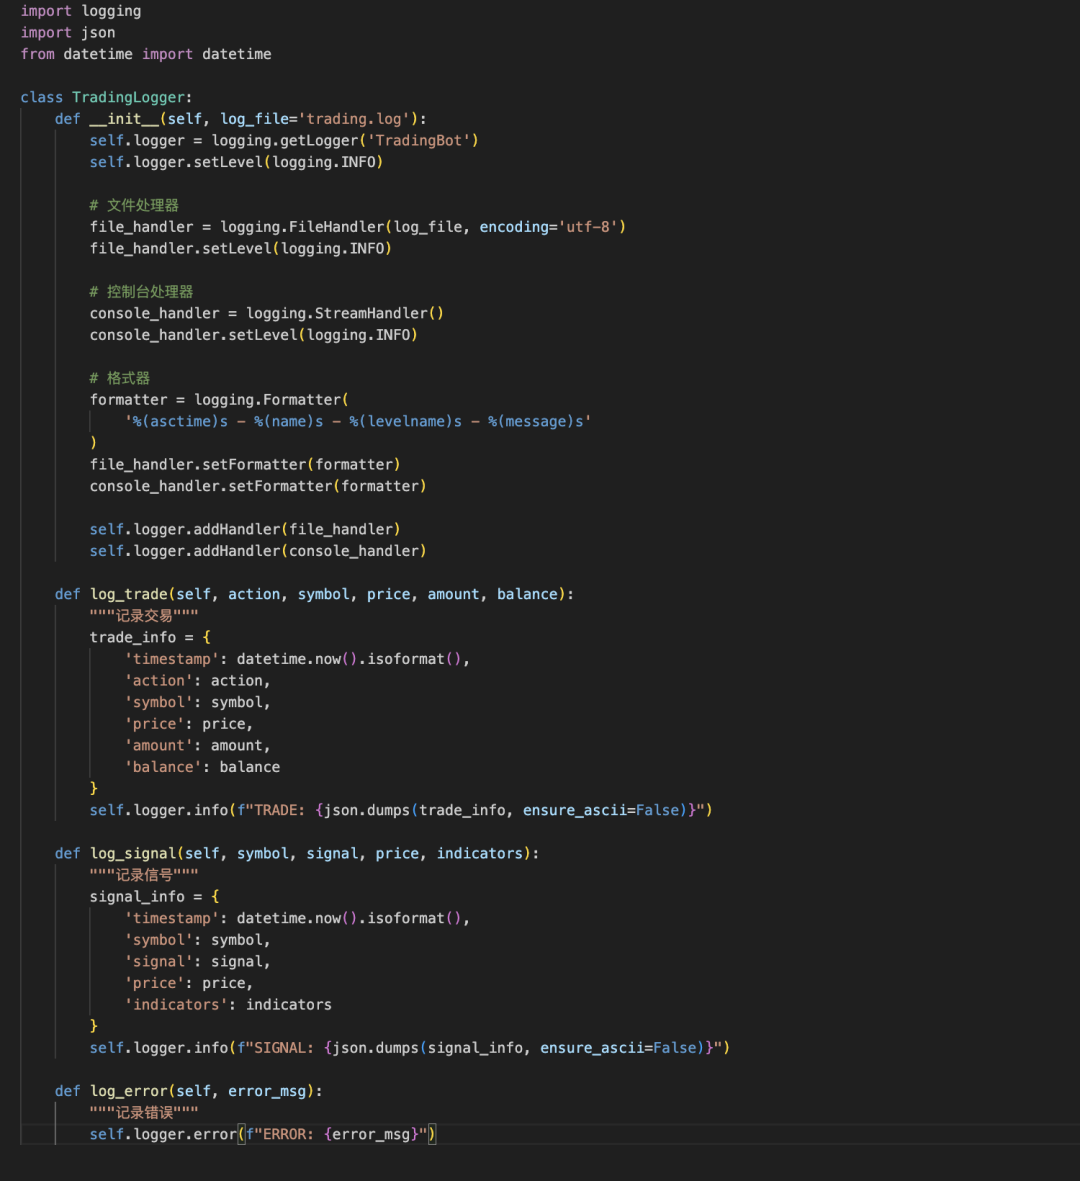Click logging.StreamHandler() call
The image size is (1080, 1181).
point(345,313)
